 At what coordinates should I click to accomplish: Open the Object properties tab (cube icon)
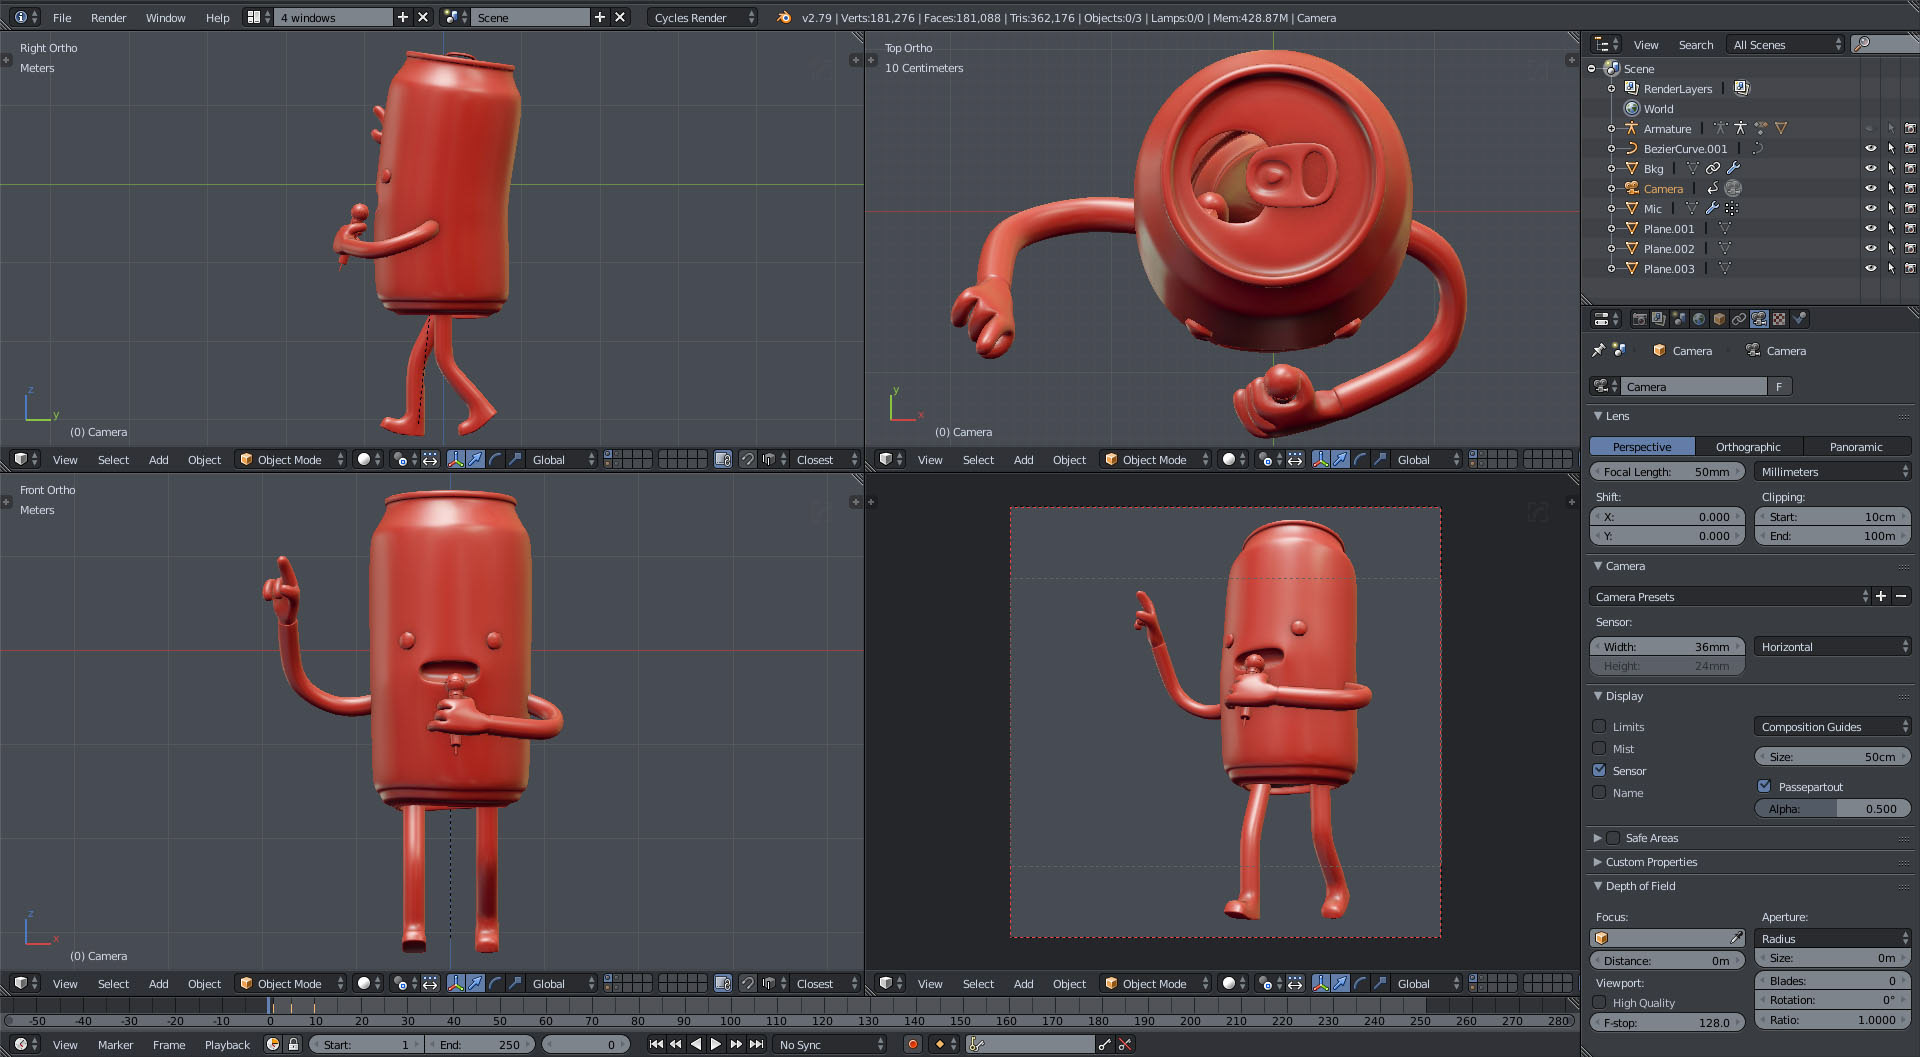(x=1719, y=319)
